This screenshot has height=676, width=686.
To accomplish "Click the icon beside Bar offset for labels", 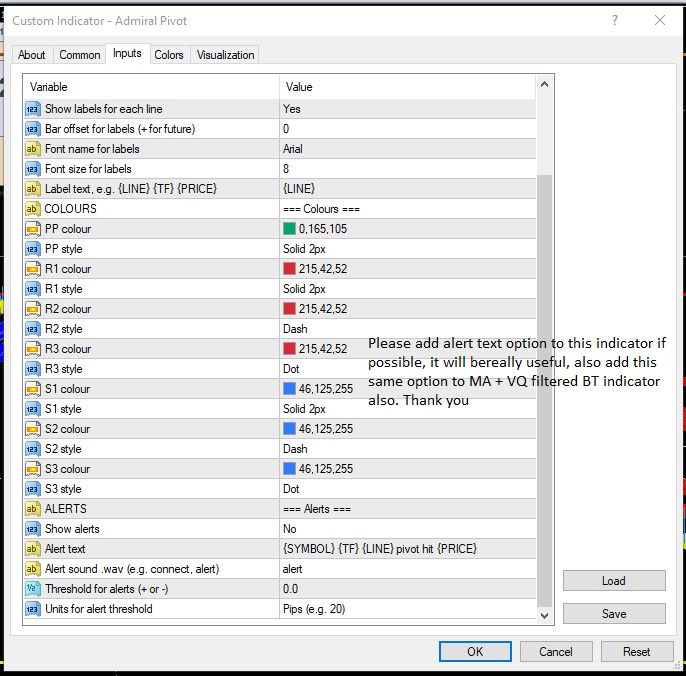I will tap(33, 129).
